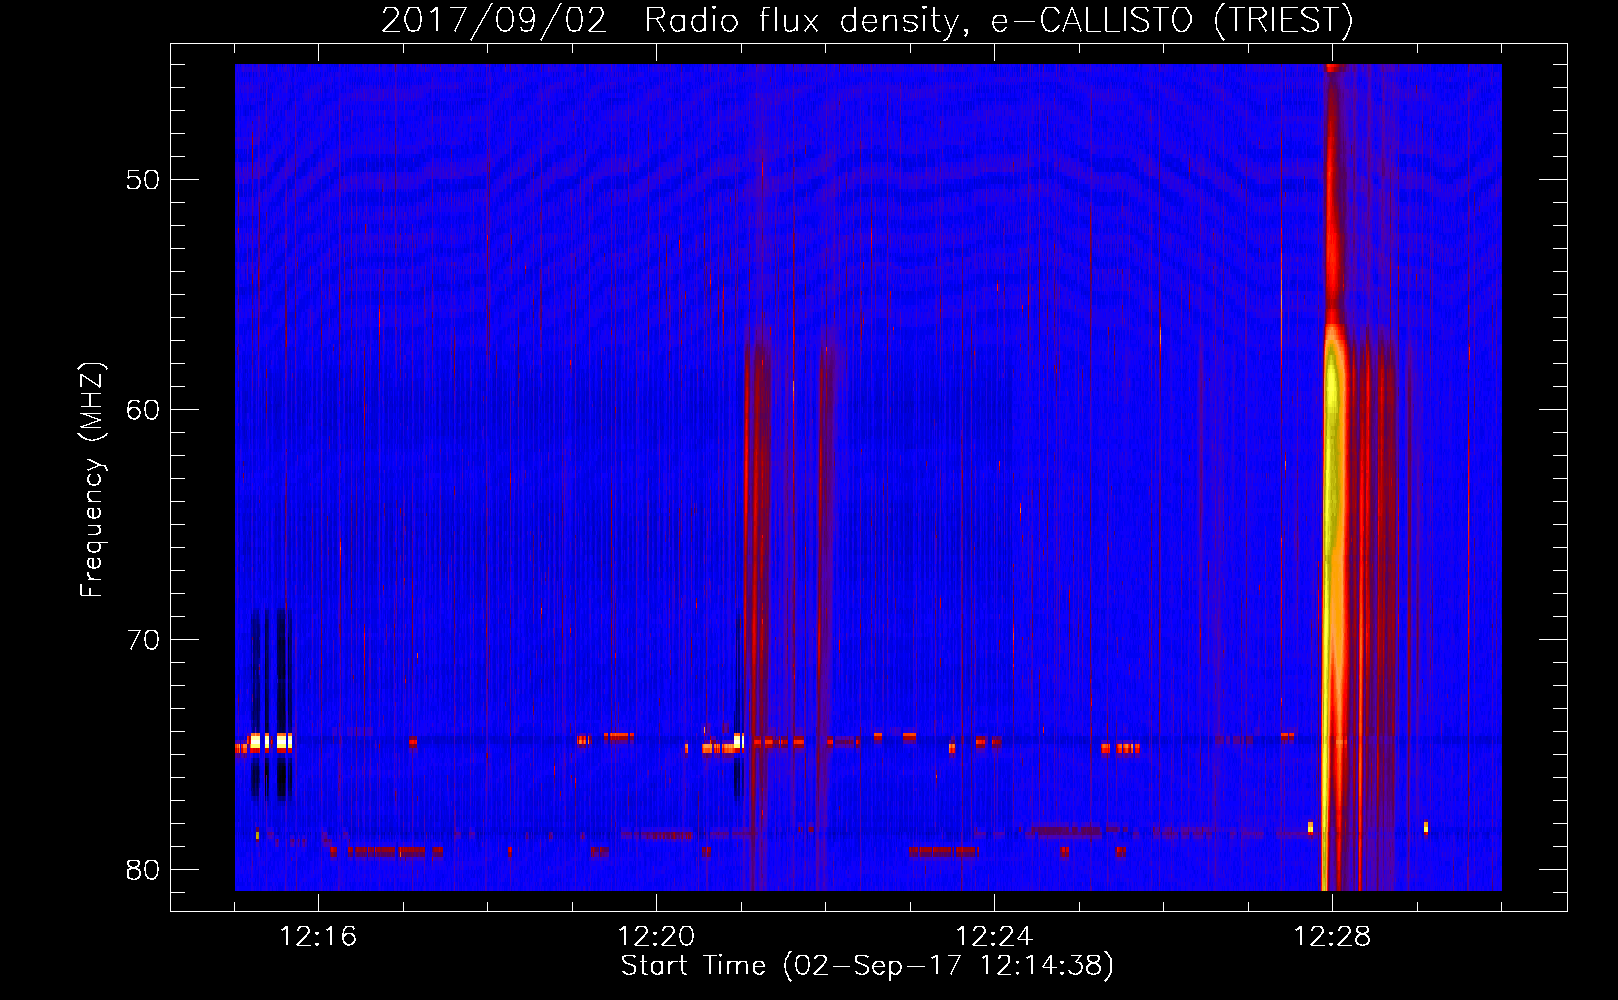The image size is (1618, 1000).
Task: Click the 50 frequency tick label
Action: point(144,180)
